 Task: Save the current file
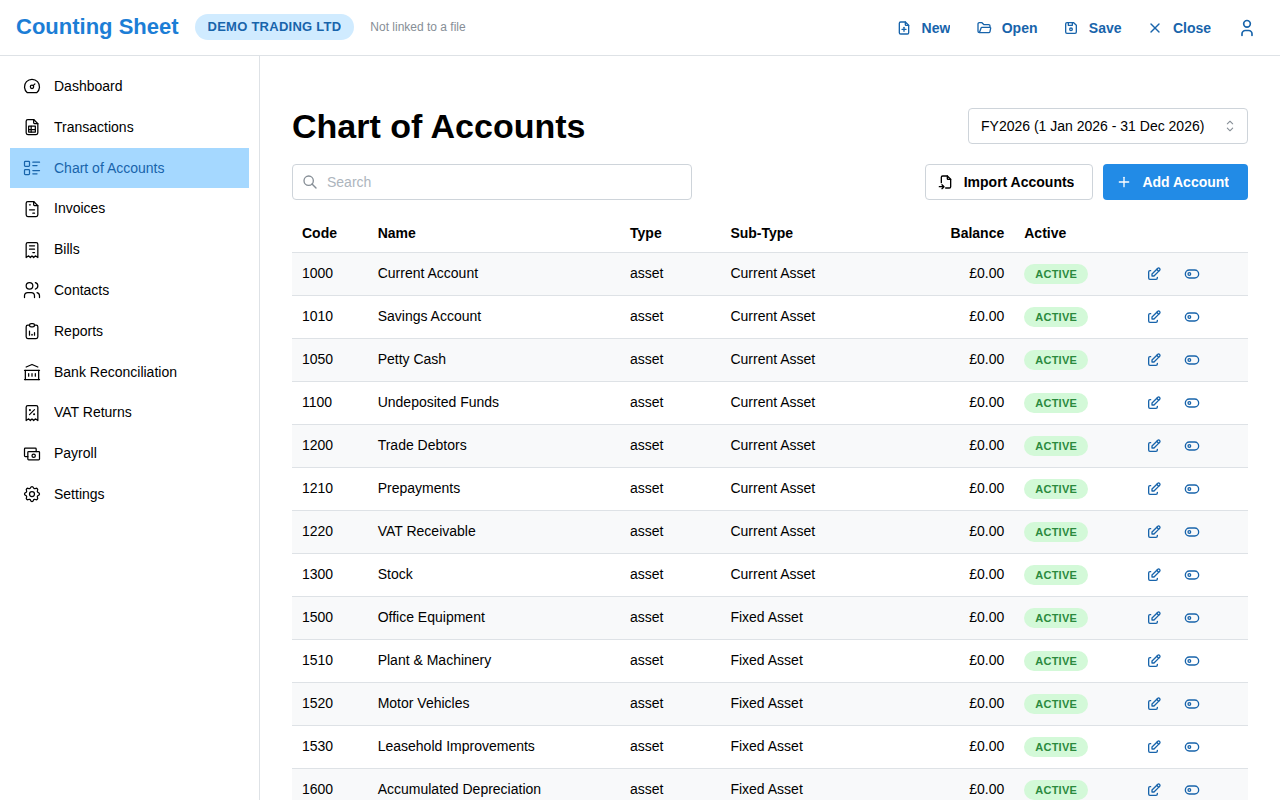tap(1092, 28)
